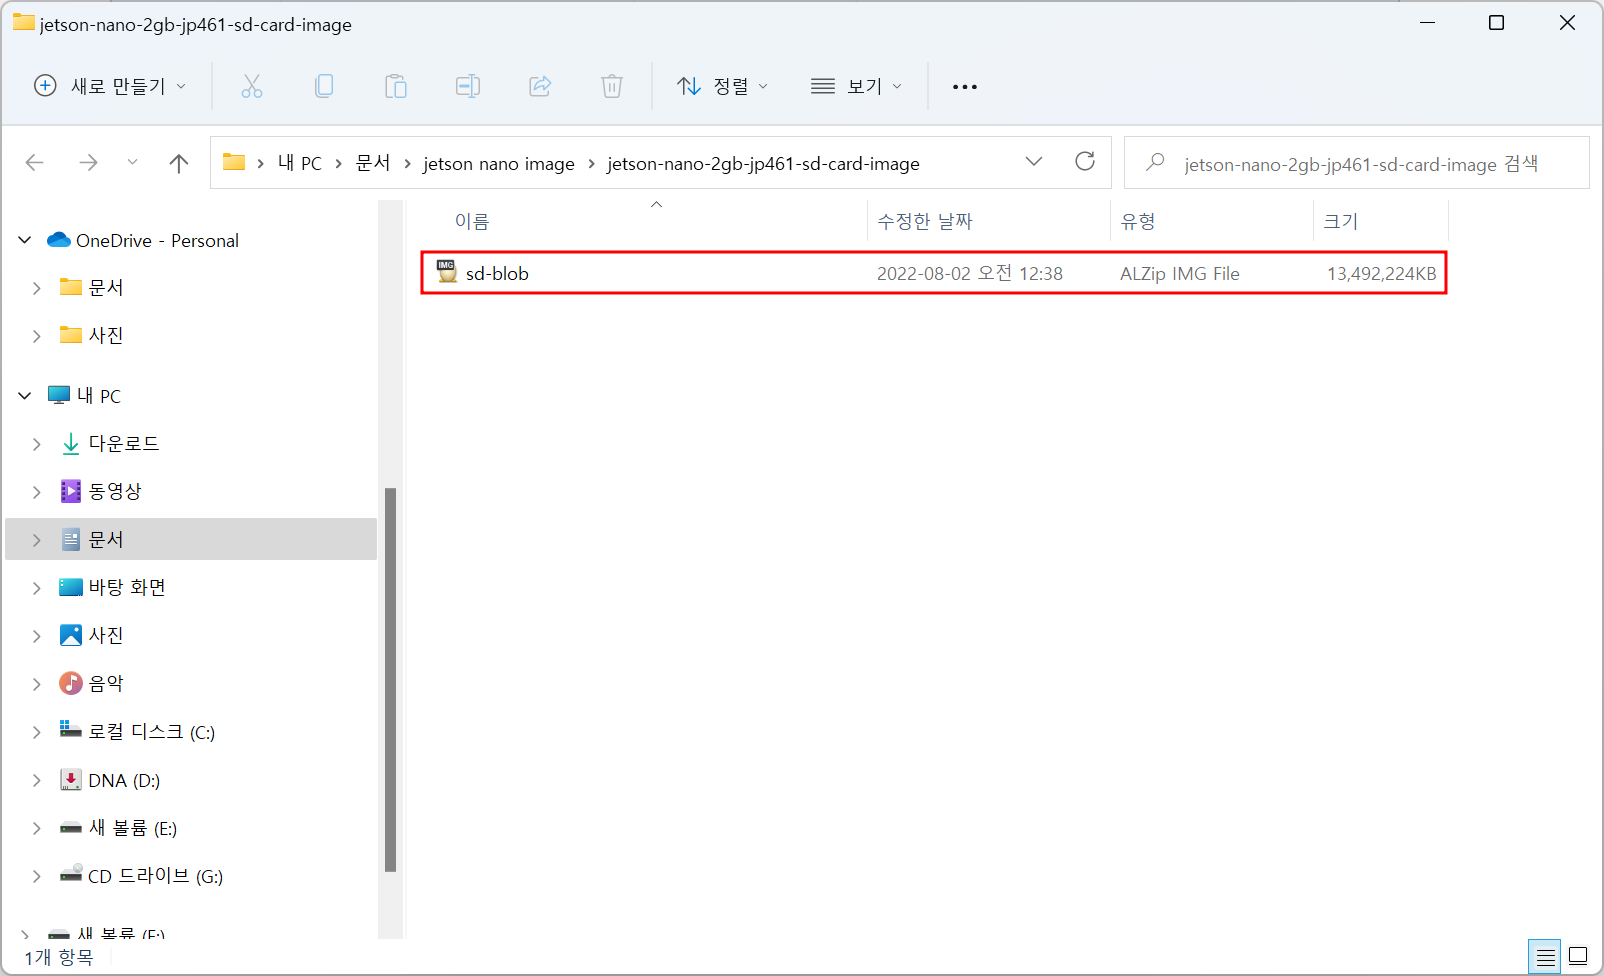
Task: Go forward with the right arrow
Action: (x=88, y=162)
